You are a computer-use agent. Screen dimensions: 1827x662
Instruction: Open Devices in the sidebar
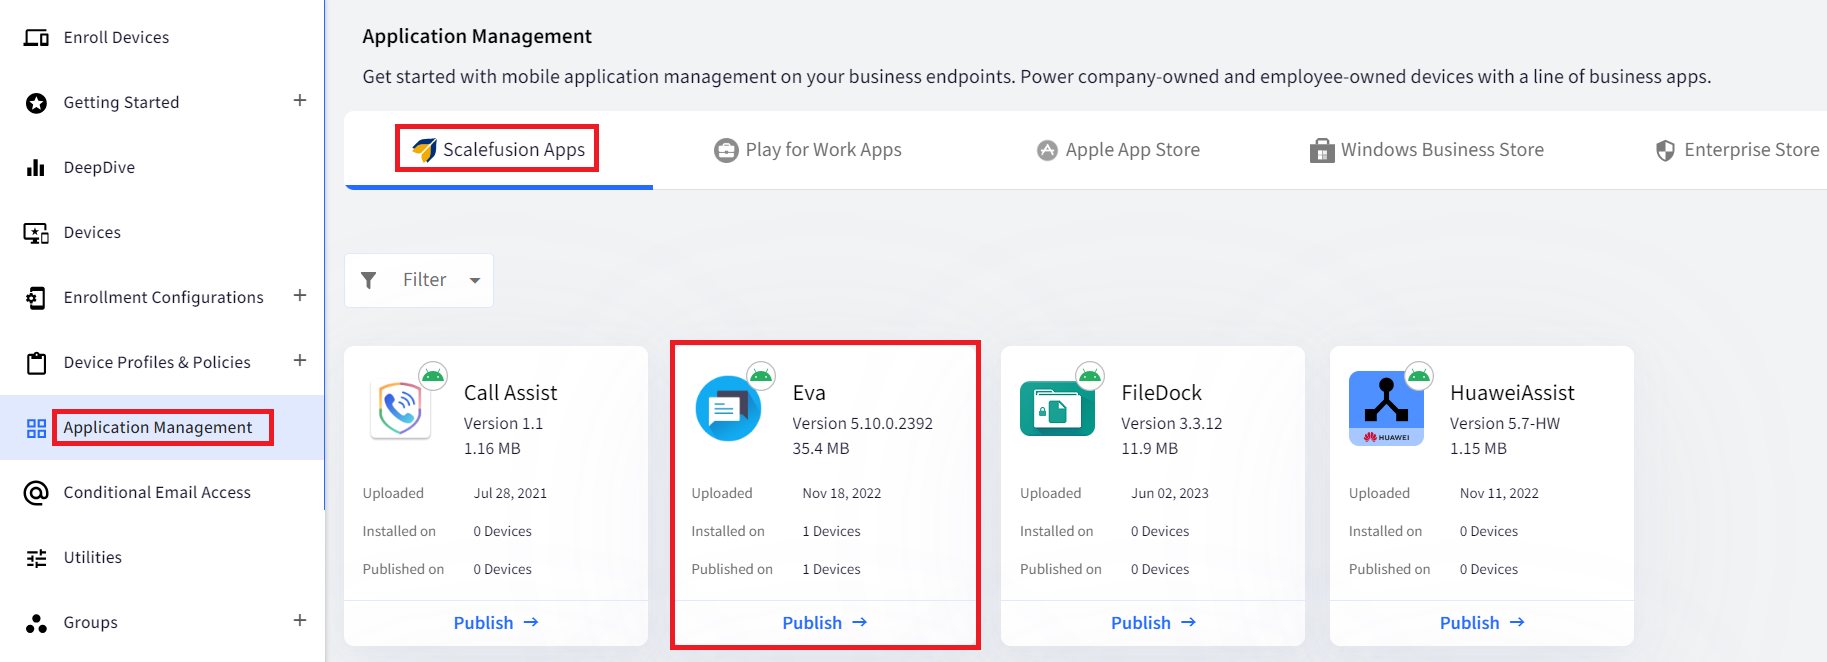click(x=92, y=233)
